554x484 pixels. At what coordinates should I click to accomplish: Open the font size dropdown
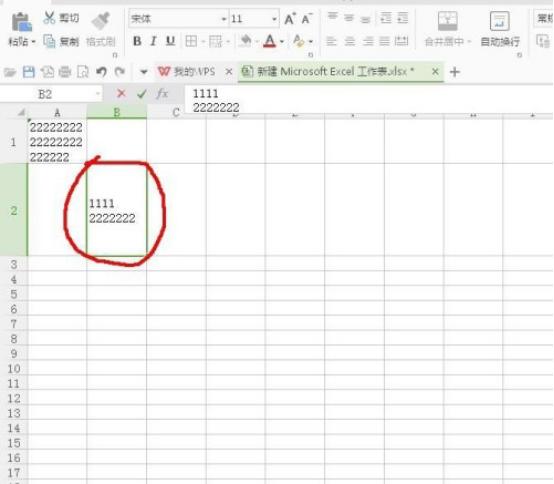275,19
